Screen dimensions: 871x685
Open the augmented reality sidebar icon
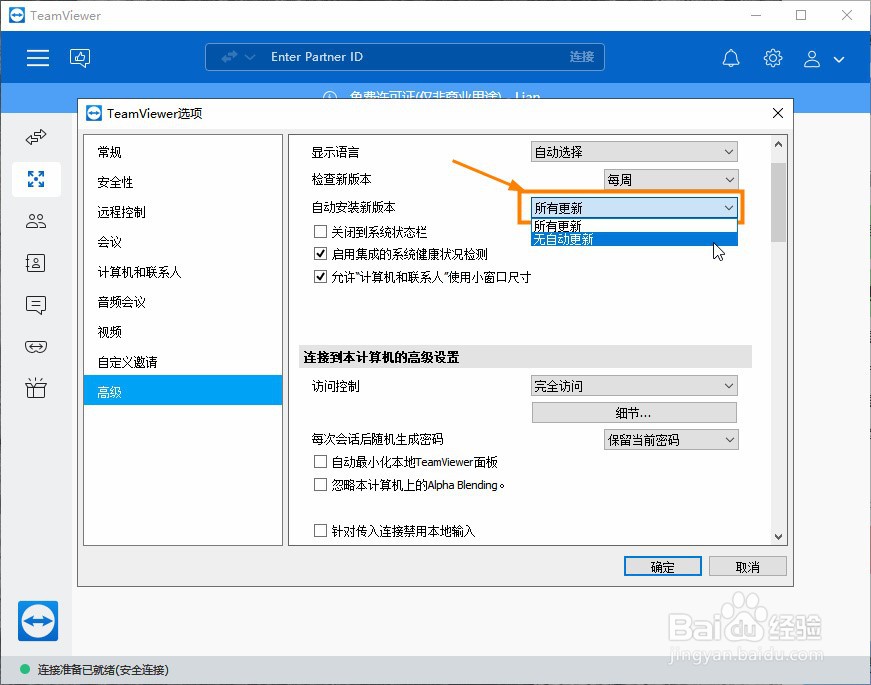pos(36,347)
